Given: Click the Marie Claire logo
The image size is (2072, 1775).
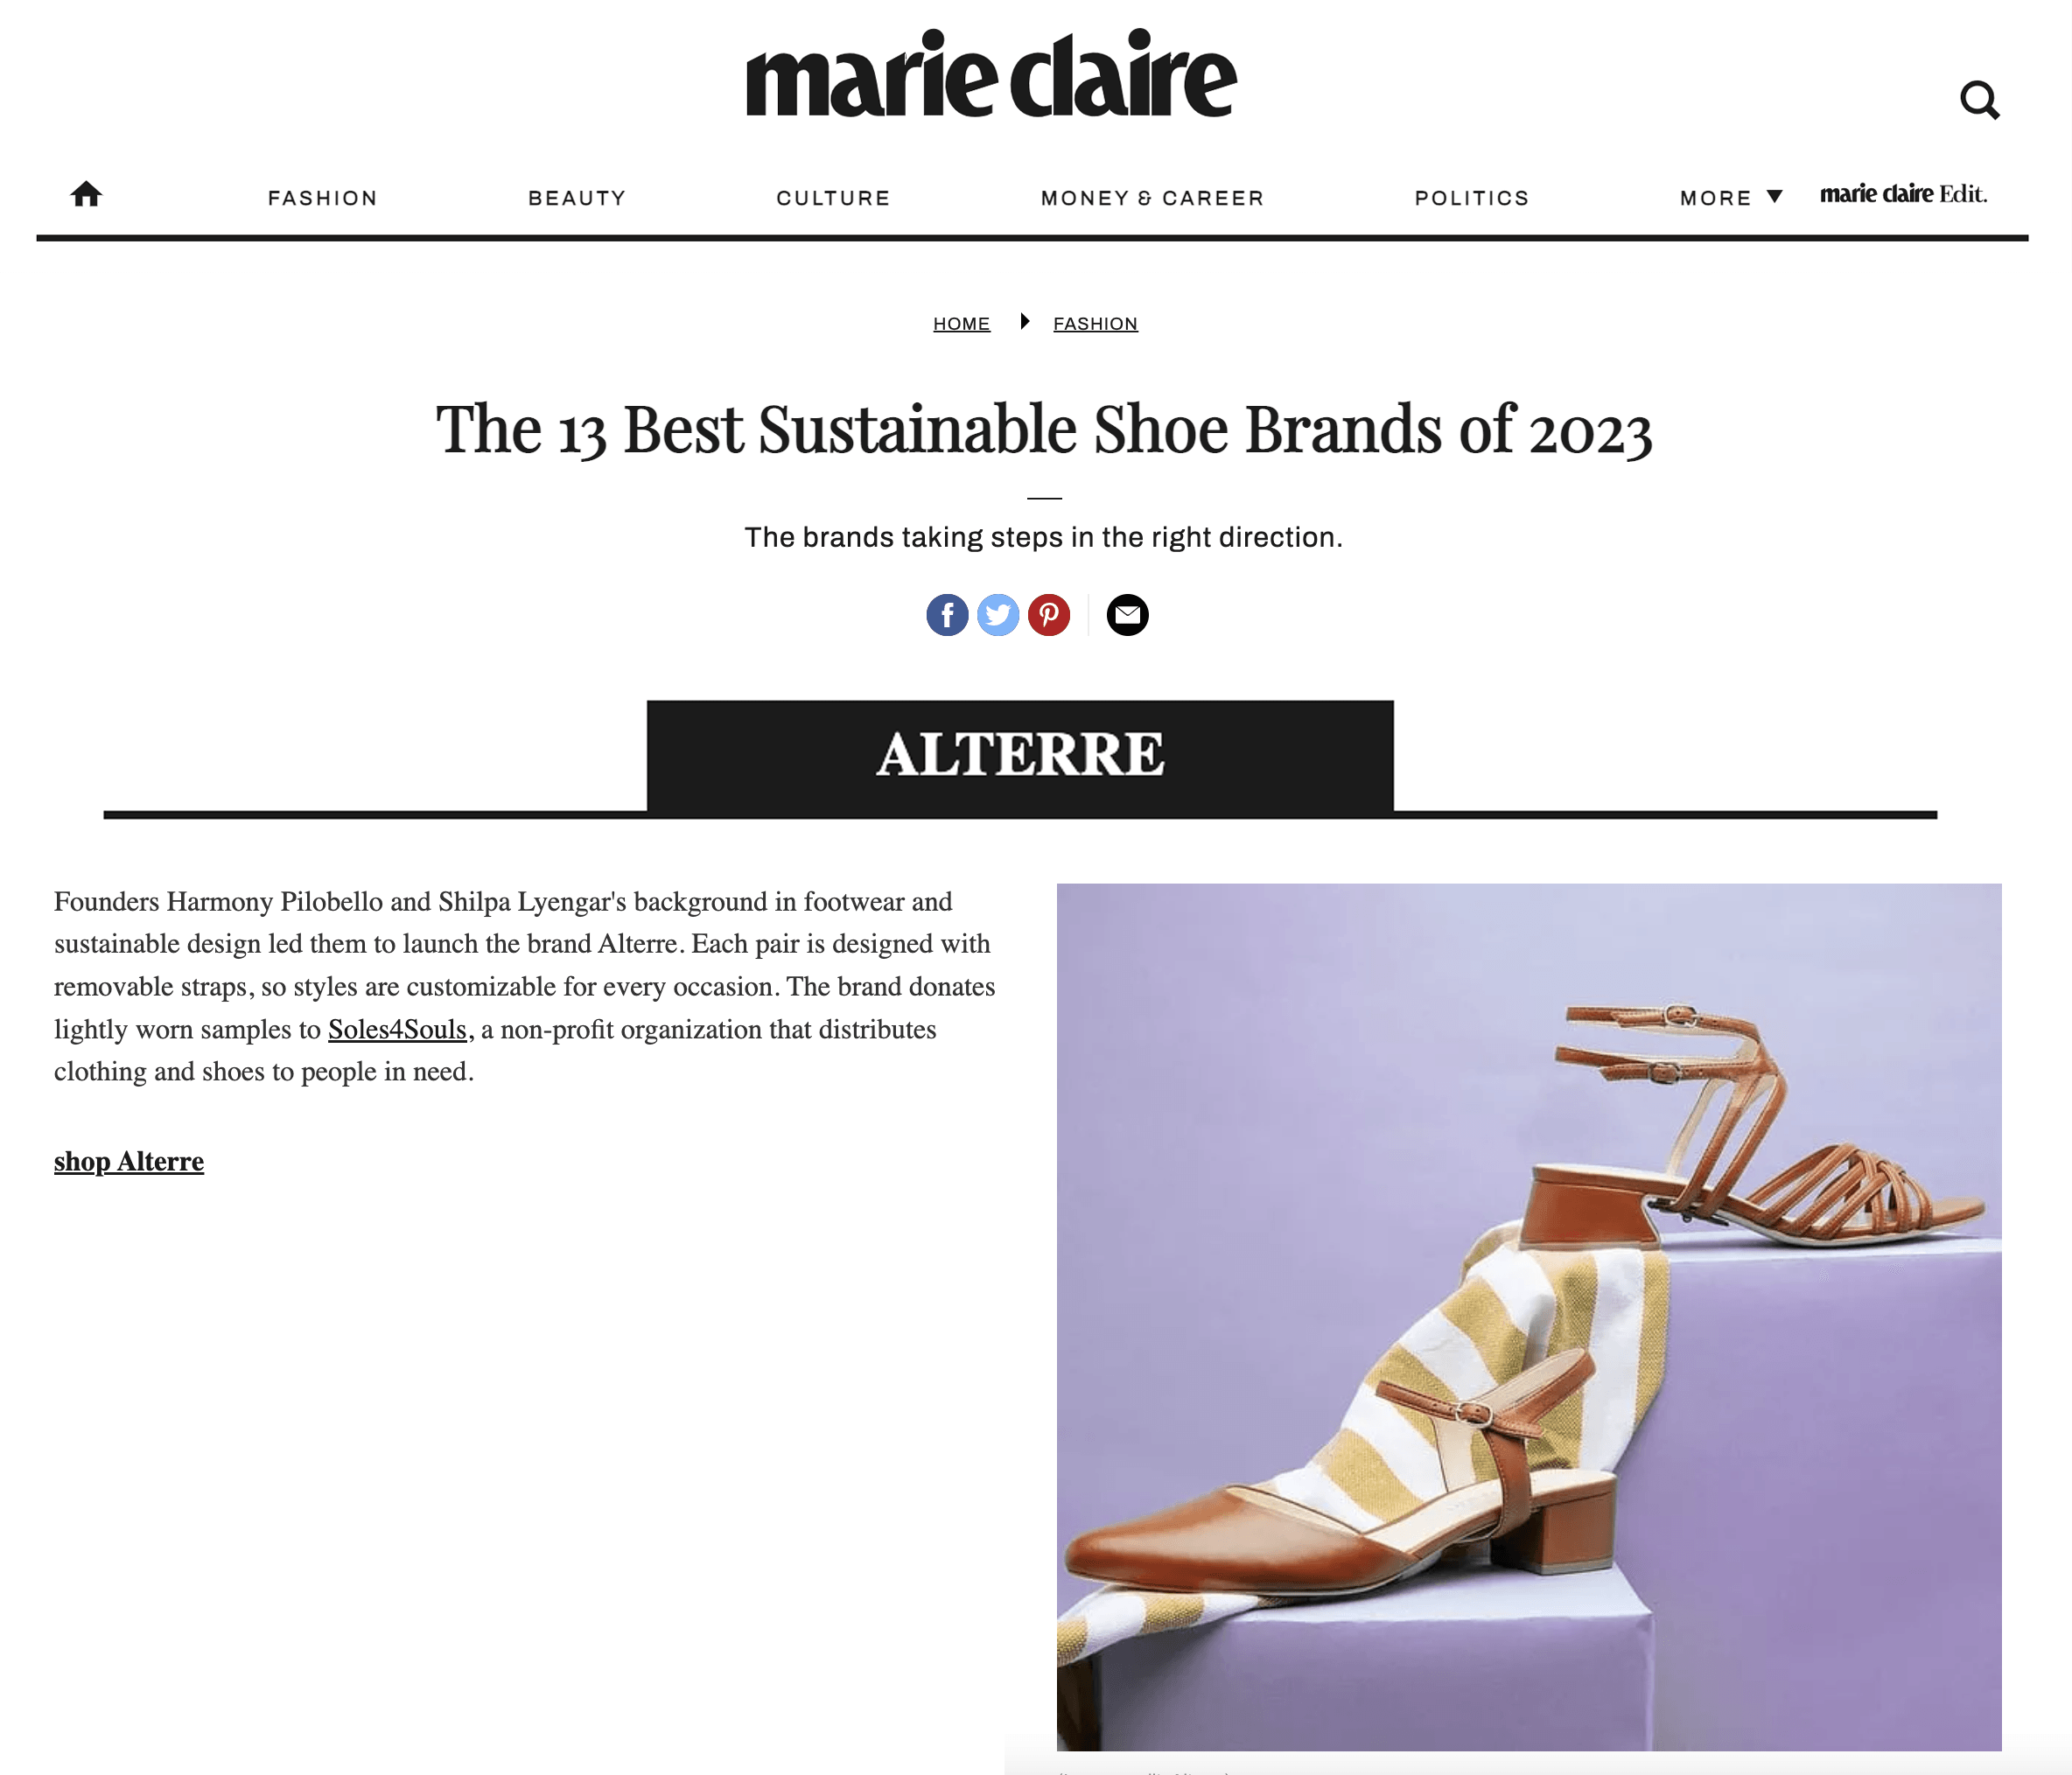Looking at the screenshot, I should point(991,74).
